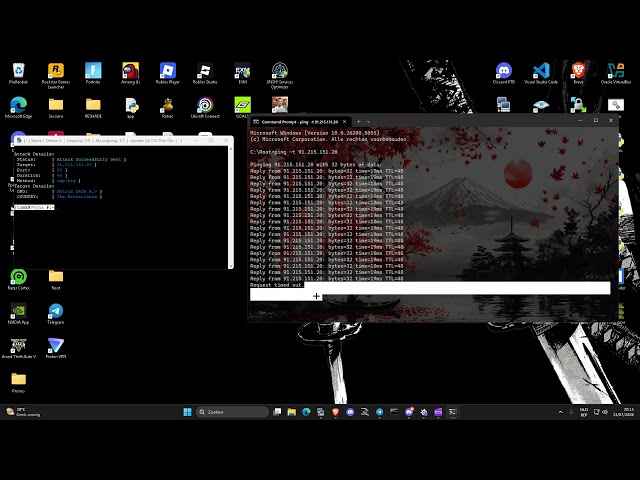Launch the Fortnite desktop shortcut

point(93,73)
